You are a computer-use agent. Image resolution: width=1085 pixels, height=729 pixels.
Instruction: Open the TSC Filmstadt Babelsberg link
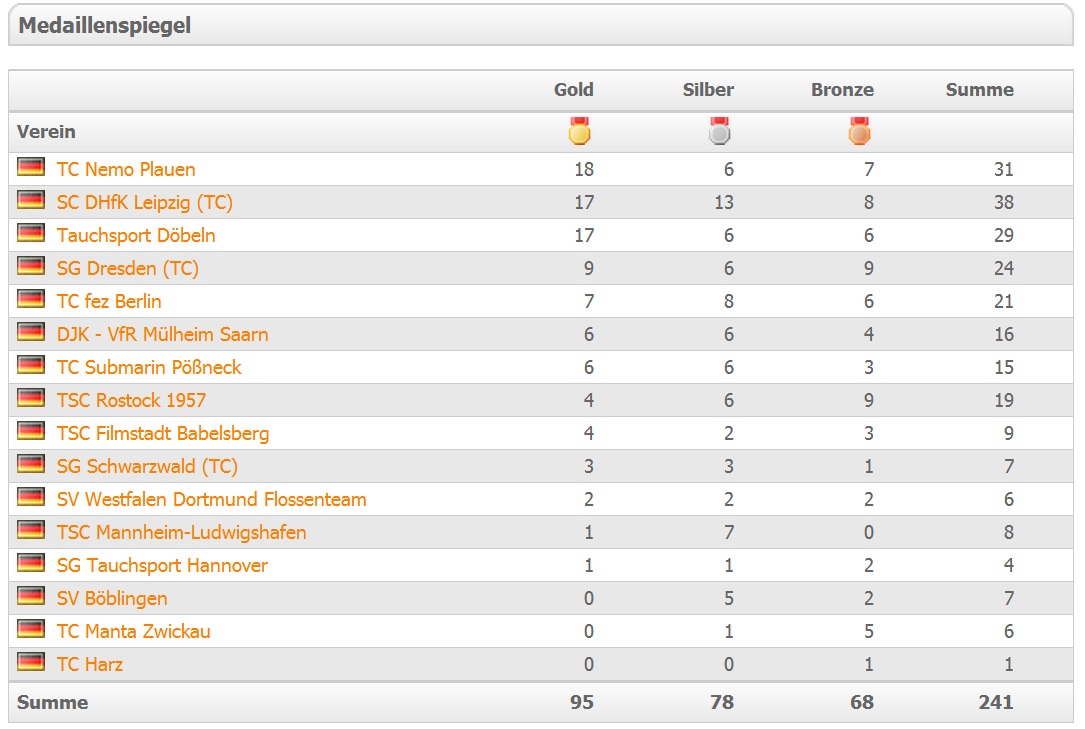[x=163, y=433]
